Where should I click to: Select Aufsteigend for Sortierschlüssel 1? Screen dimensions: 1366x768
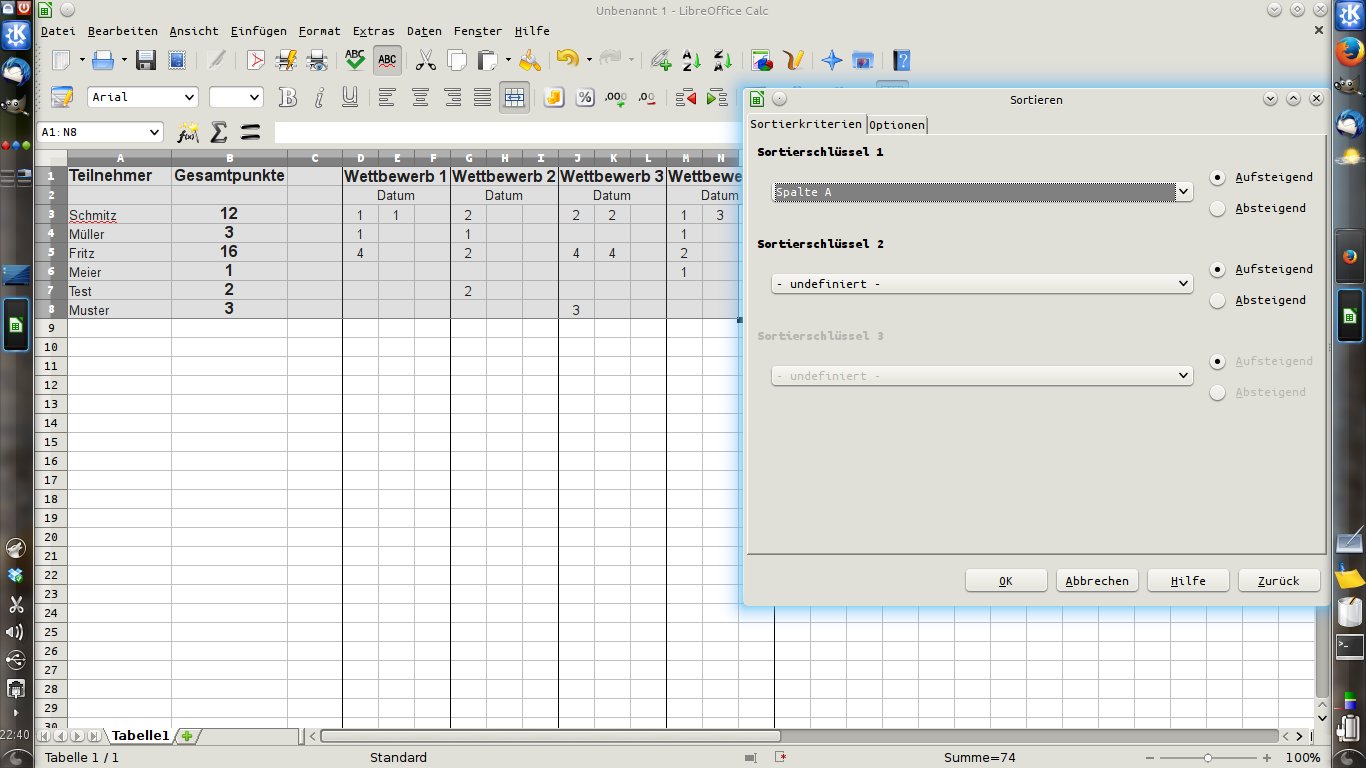(x=1217, y=177)
